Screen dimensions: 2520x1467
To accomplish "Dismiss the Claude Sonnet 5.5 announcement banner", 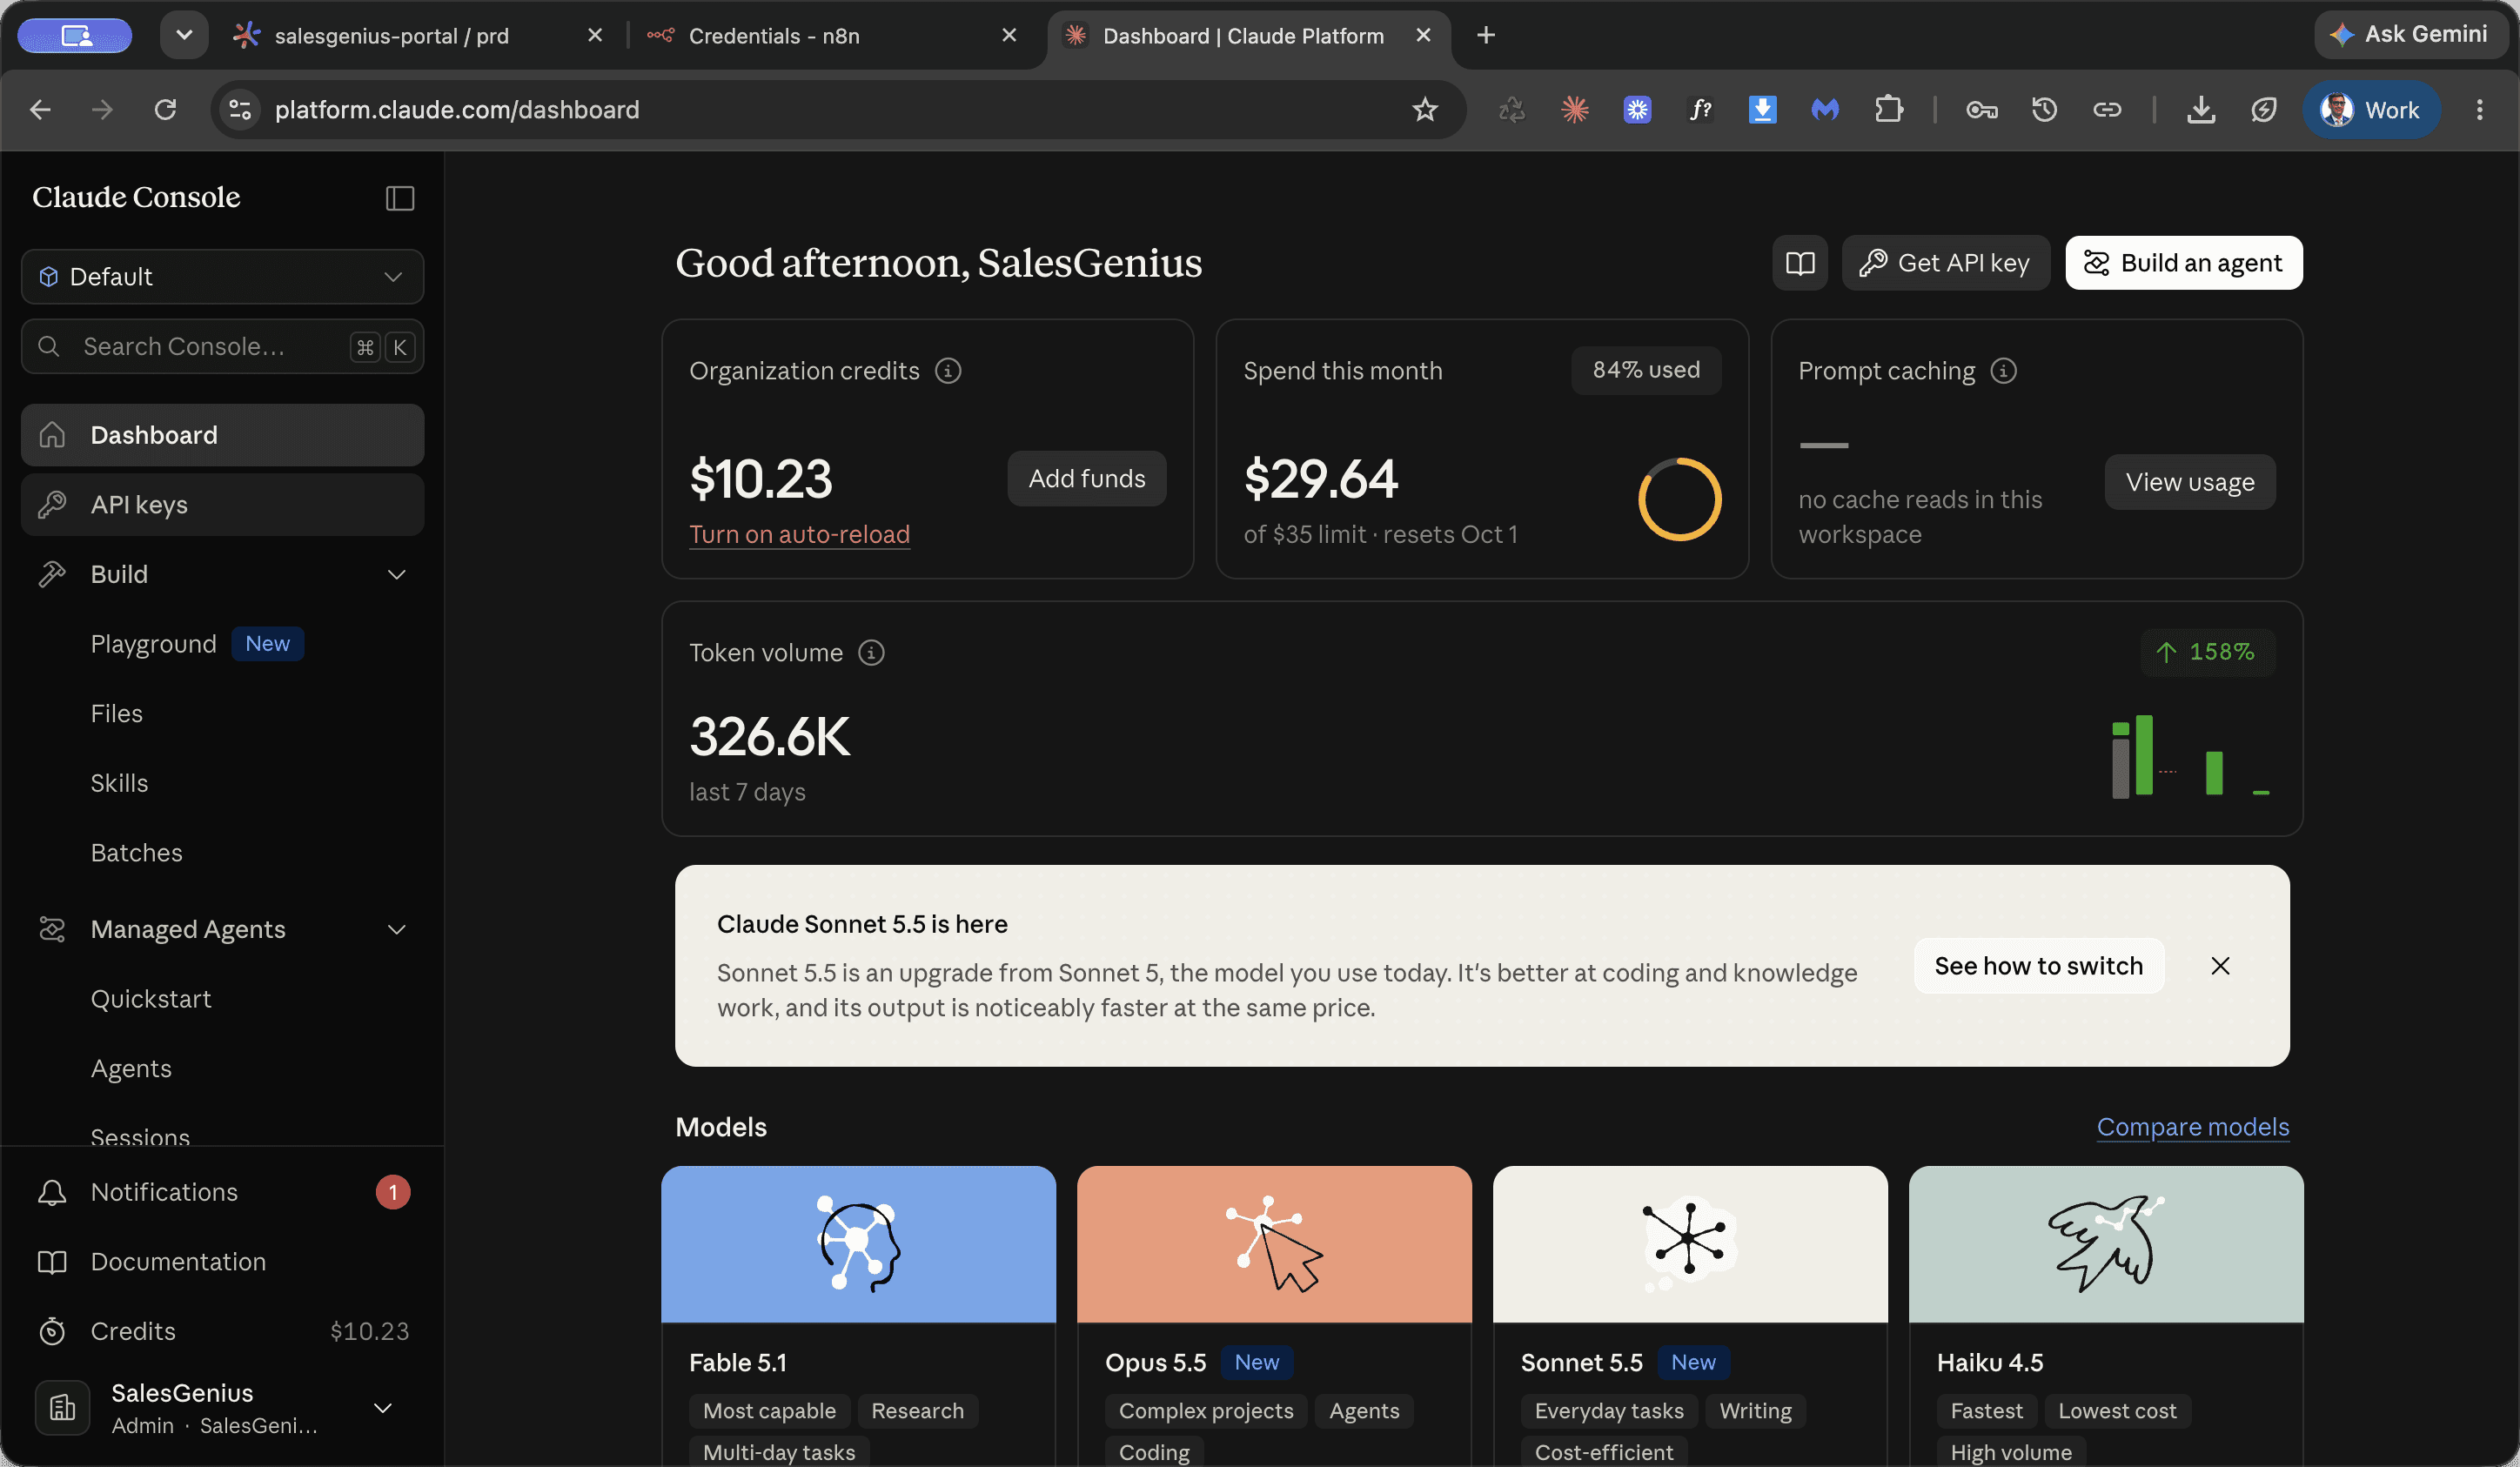I will point(2220,966).
